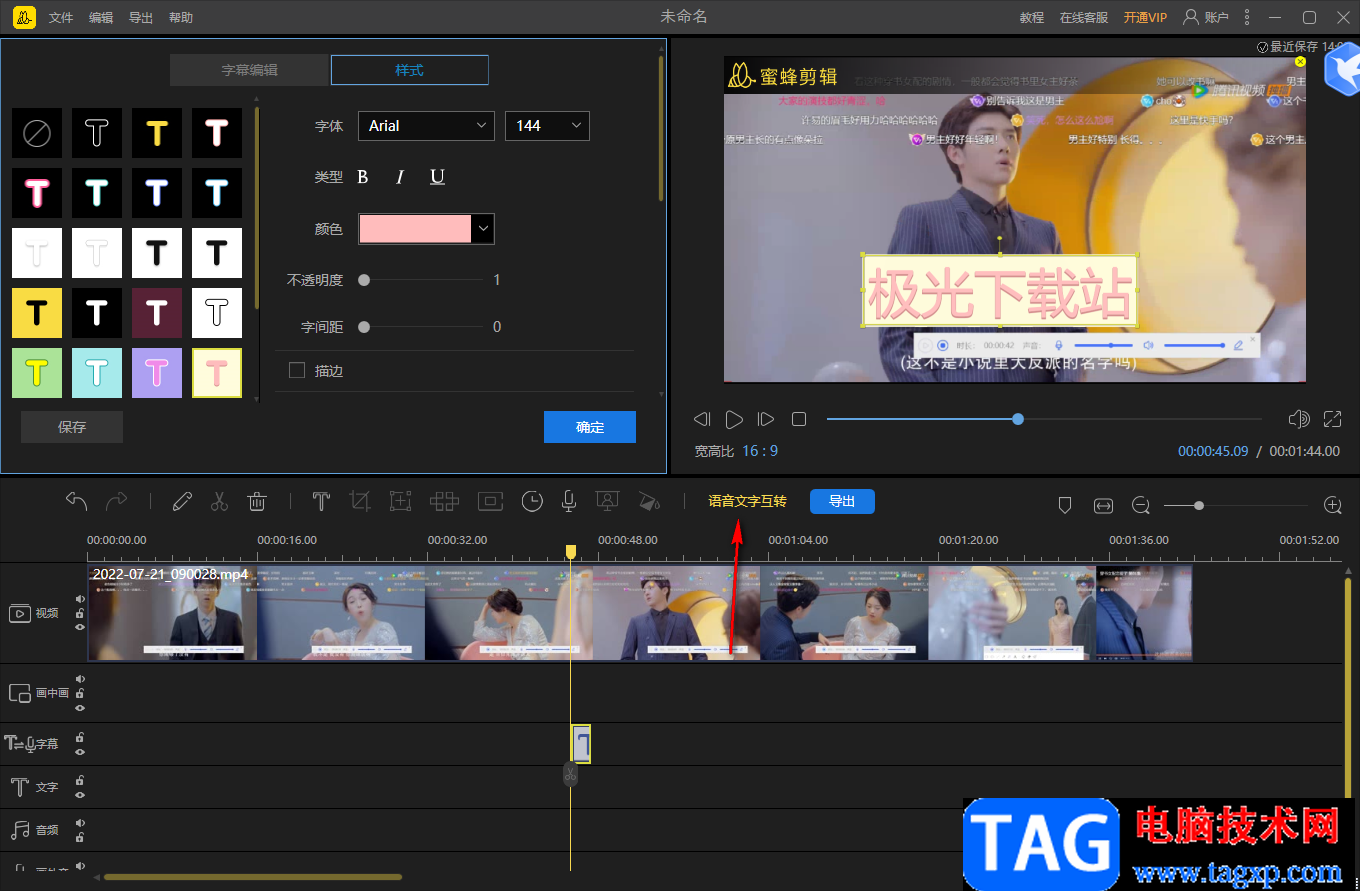The image size is (1360, 891).
Task: Toggle italic text formatting
Action: 400,177
